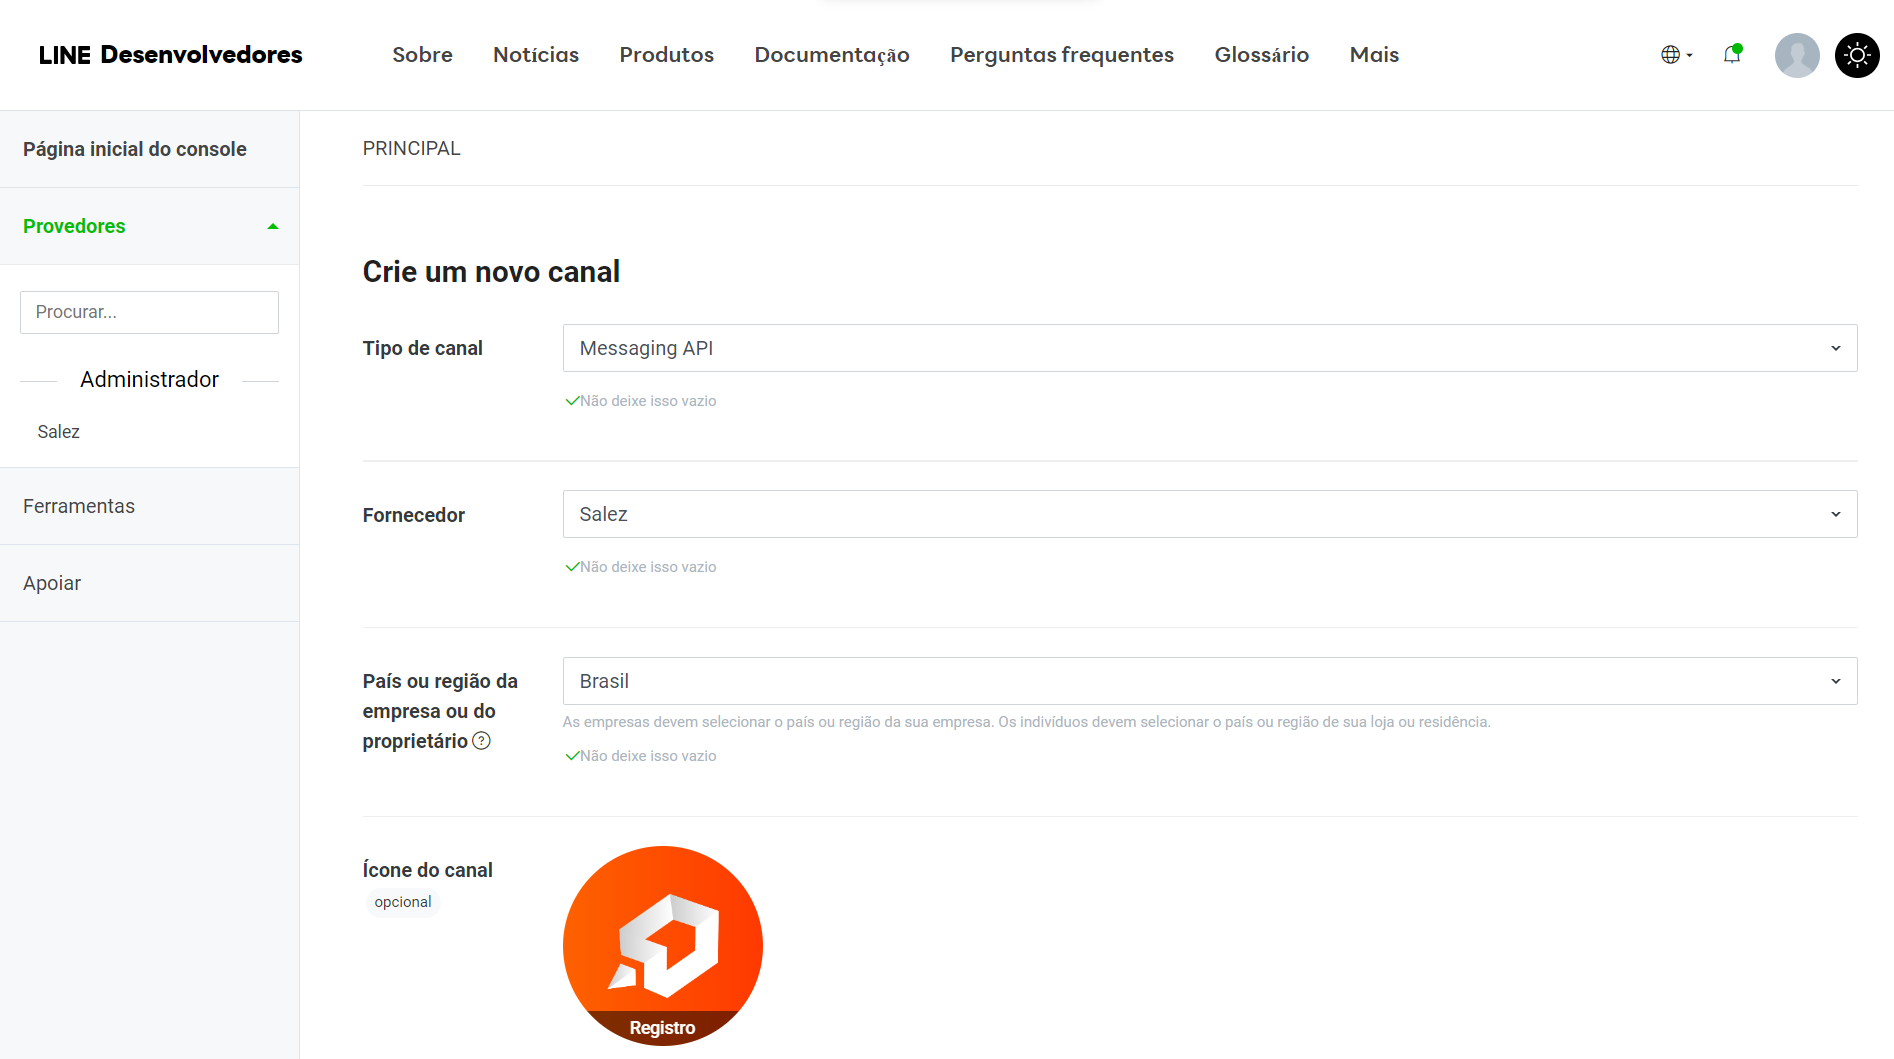Screen dimensions: 1894x1059
Task: Open Ferramentas in the sidebar
Action: pyautogui.click(x=149, y=506)
